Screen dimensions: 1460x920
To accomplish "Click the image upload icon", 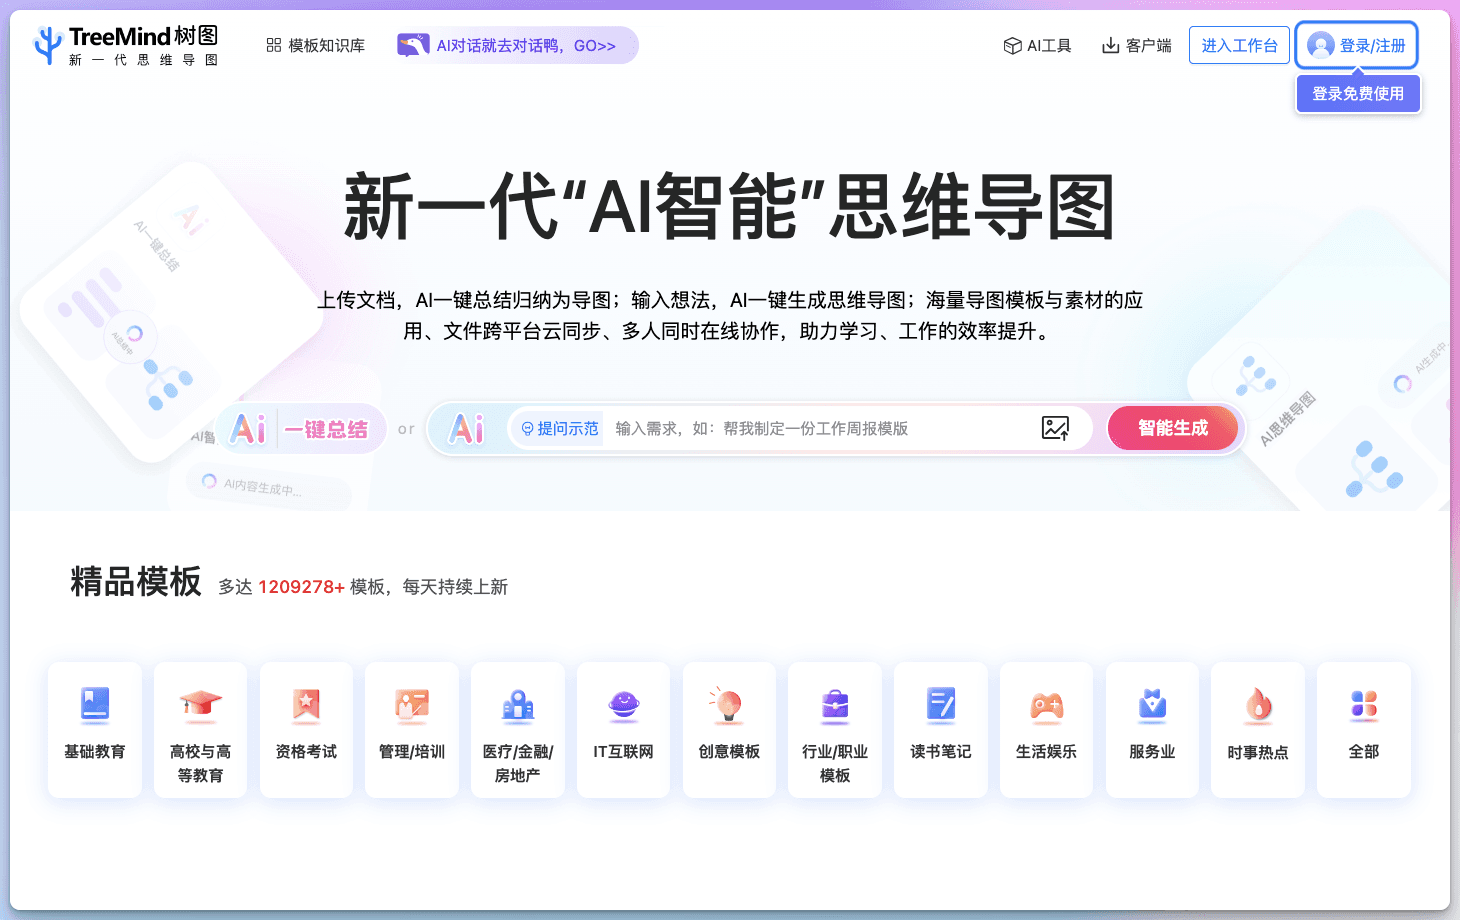I will [x=1055, y=428].
